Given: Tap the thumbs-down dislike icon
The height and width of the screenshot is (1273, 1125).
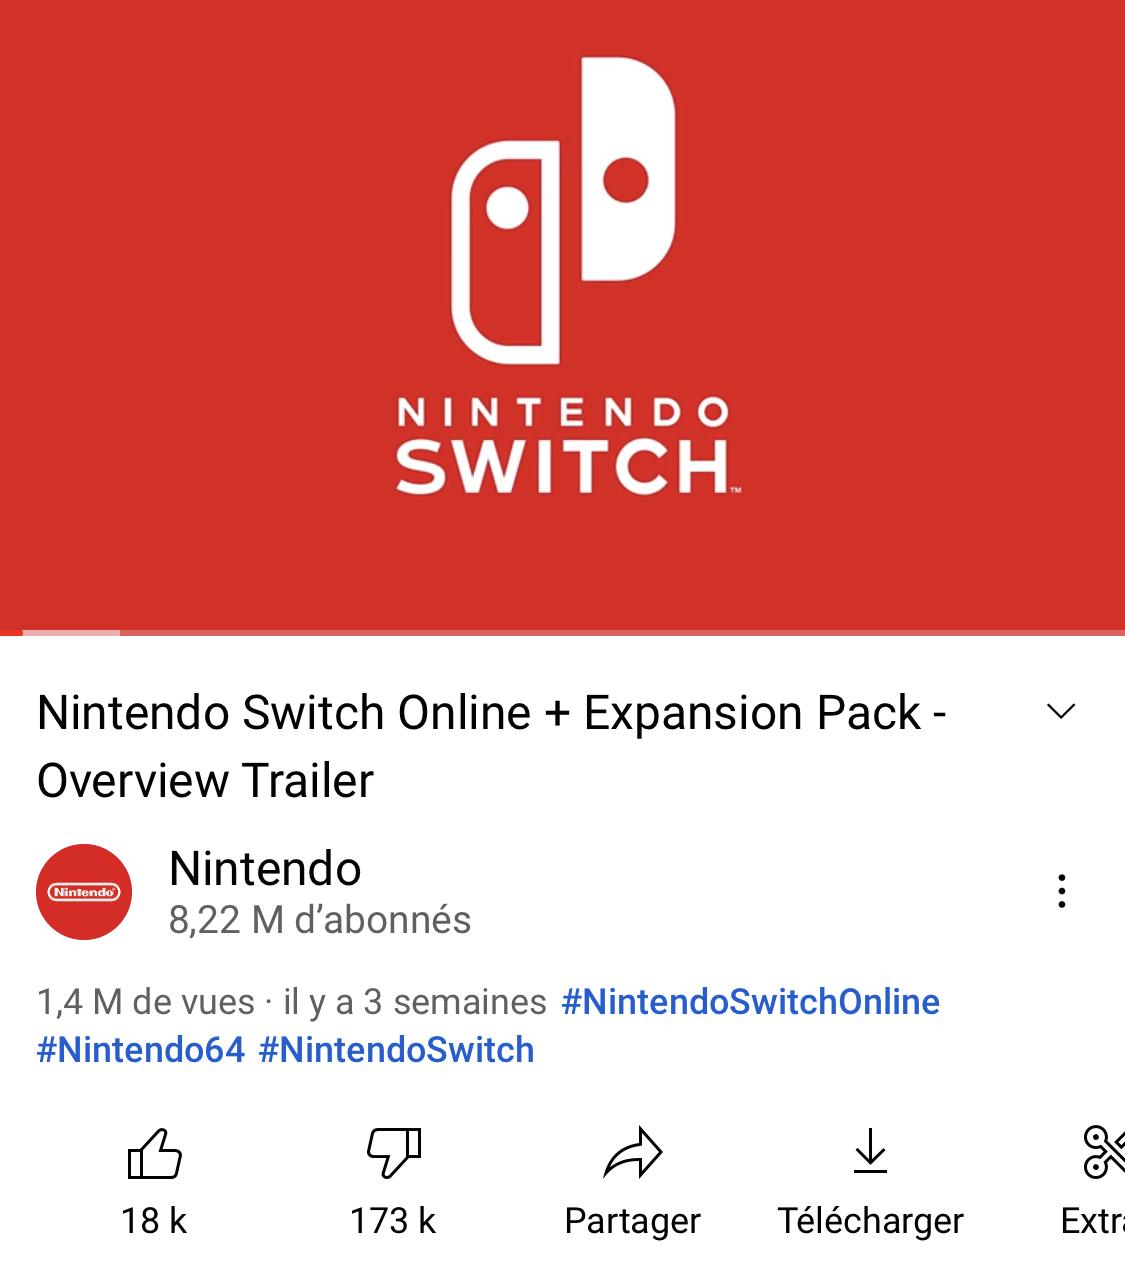Looking at the screenshot, I should pyautogui.click(x=394, y=1153).
